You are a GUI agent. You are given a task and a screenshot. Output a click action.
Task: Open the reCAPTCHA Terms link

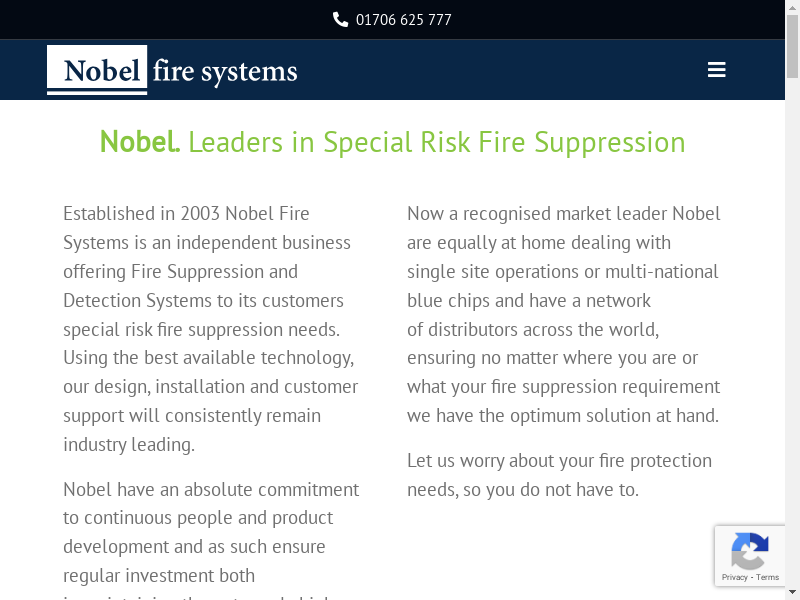768,577
